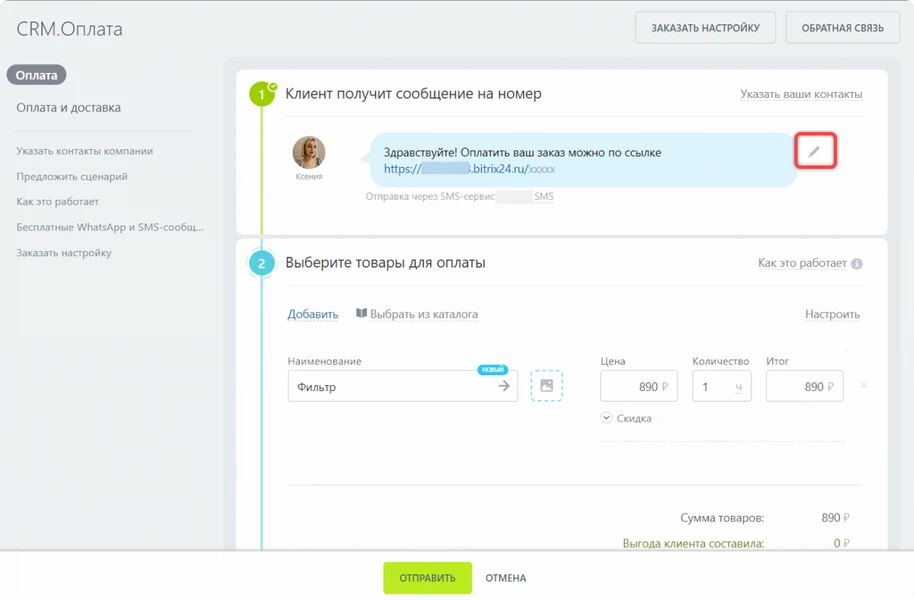Click the unit selector ч in Количество field
The width and height of the screenshot is (914, 600).
[x=738, y=385]
